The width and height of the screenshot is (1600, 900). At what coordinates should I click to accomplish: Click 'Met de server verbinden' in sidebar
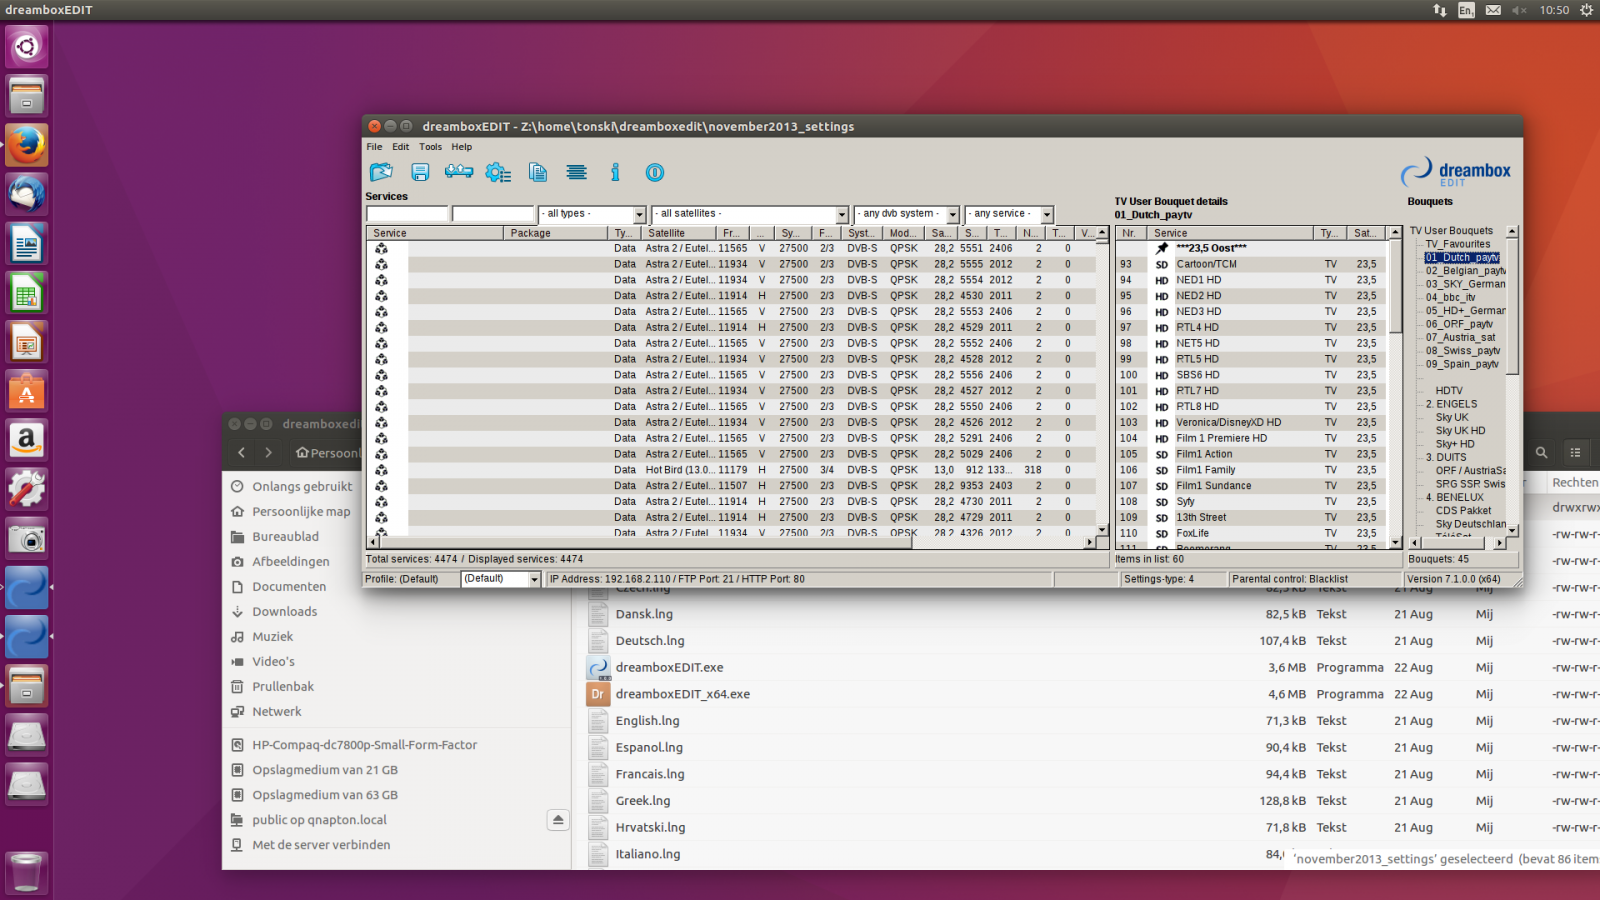pos(321,845)
